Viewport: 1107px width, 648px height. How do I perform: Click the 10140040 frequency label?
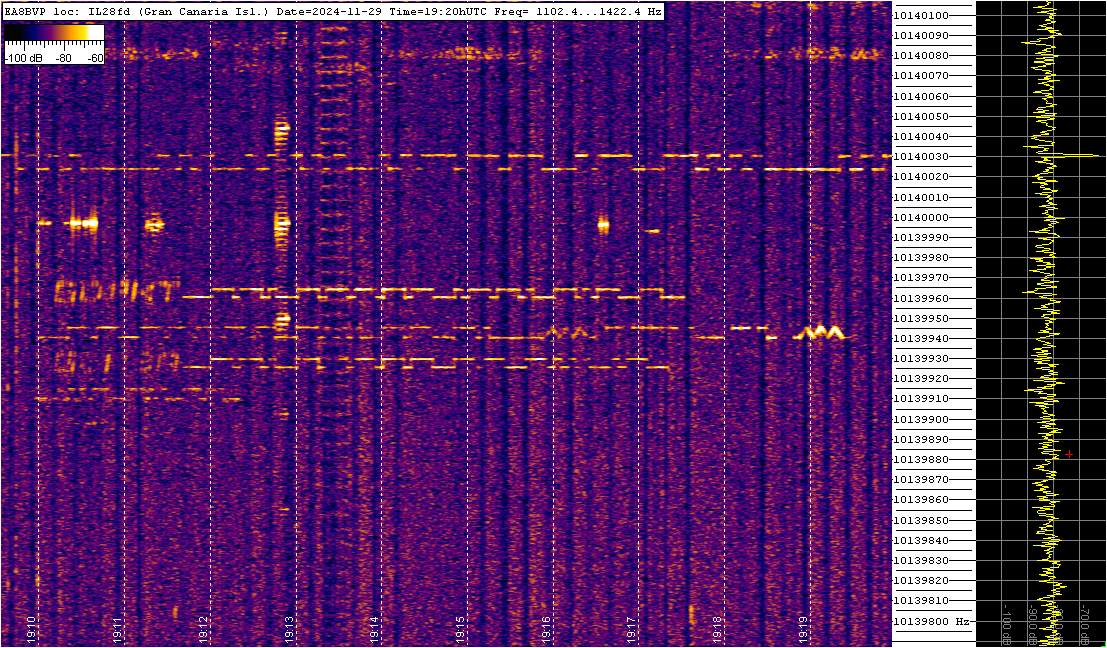click(921, 136)
